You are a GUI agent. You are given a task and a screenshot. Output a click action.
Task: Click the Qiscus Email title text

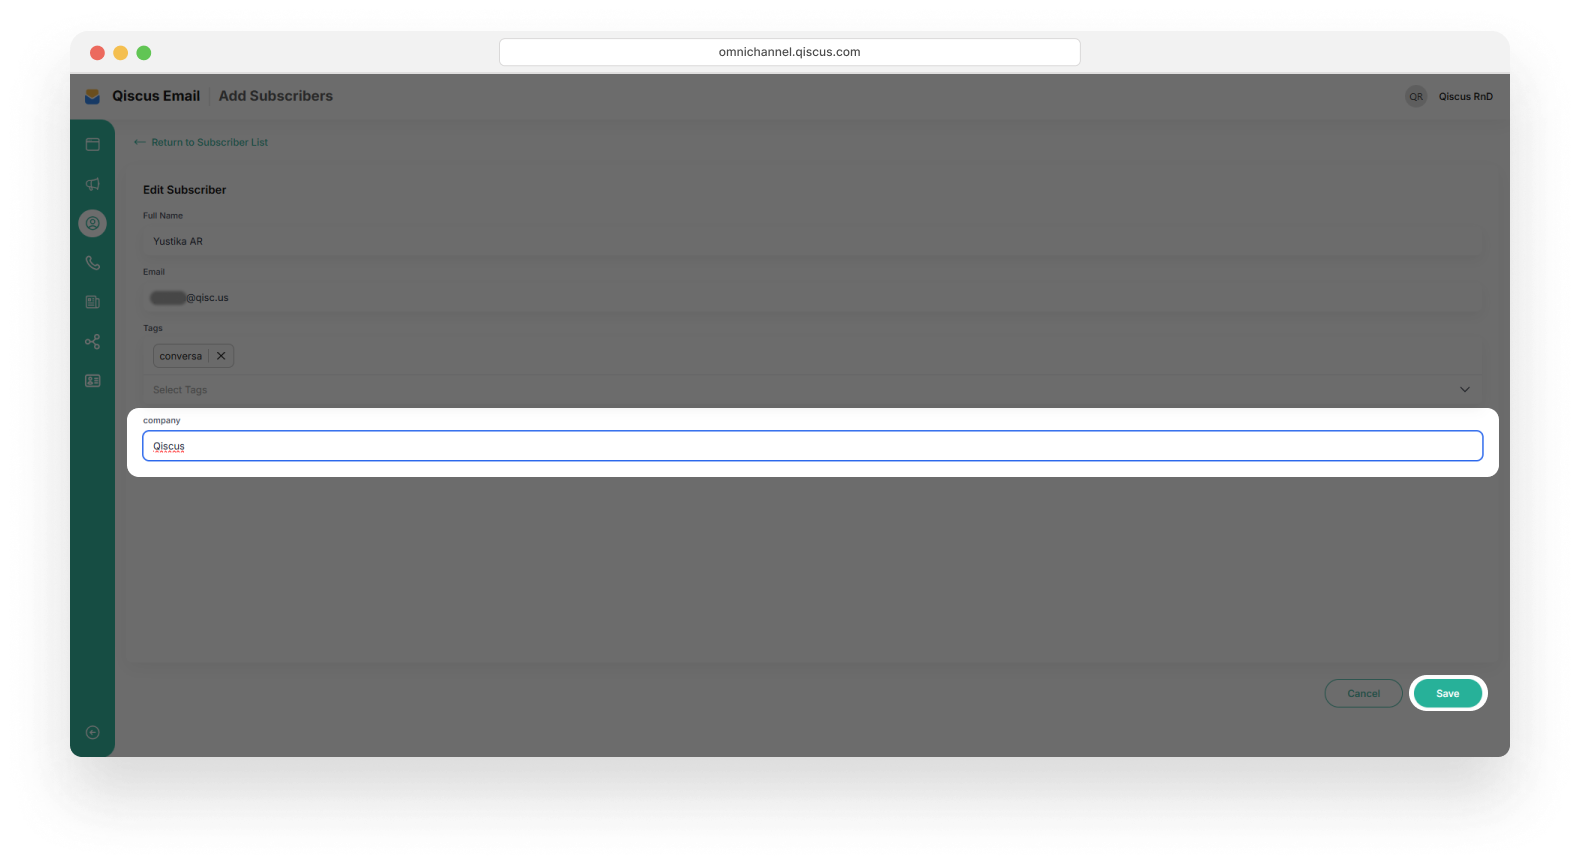click(x=156, y=96)
